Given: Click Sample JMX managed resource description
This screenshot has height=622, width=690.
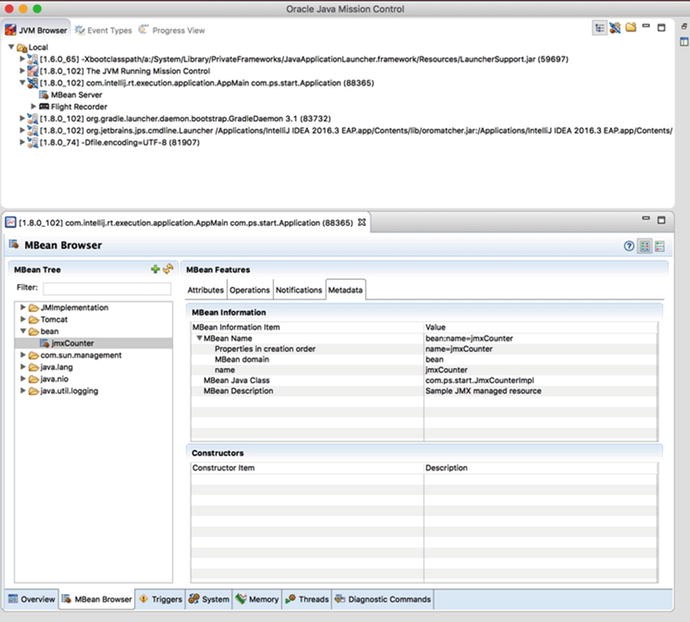Looking at the screenshot, I should pos(483,391).
